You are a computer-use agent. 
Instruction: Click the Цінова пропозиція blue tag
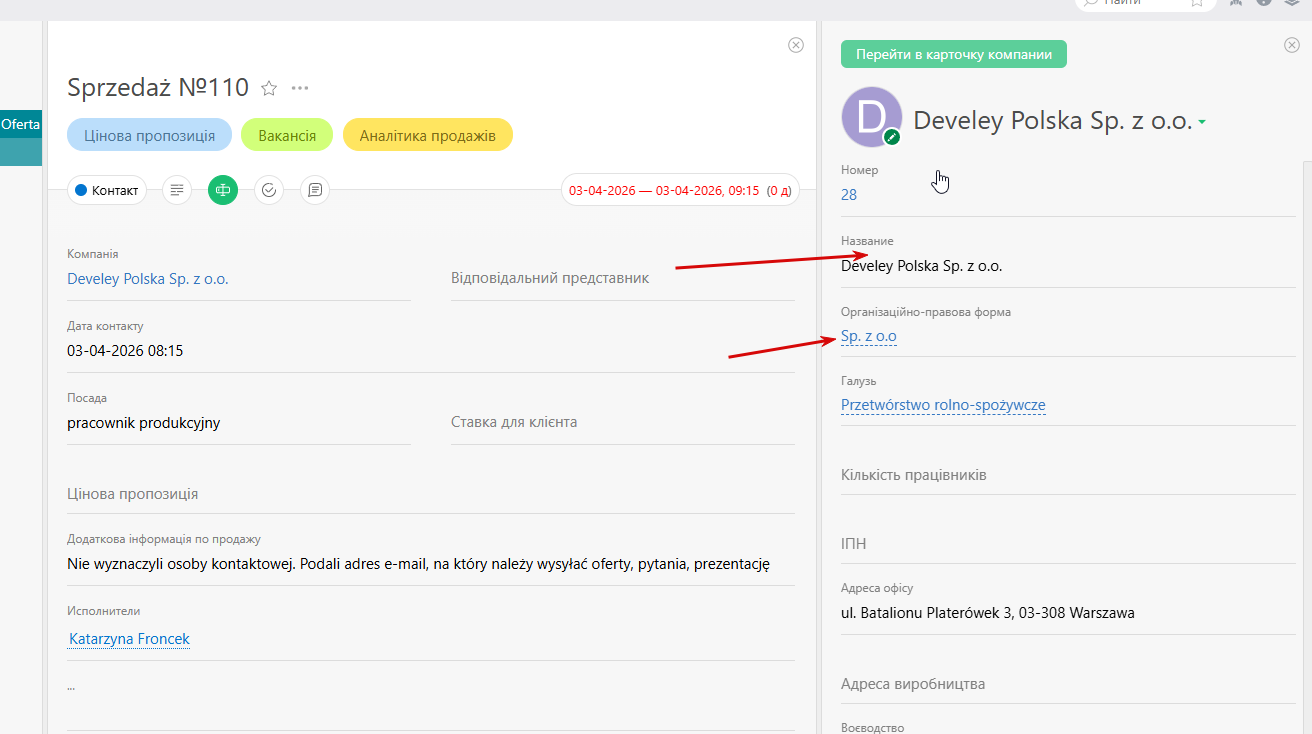[149, 135]
